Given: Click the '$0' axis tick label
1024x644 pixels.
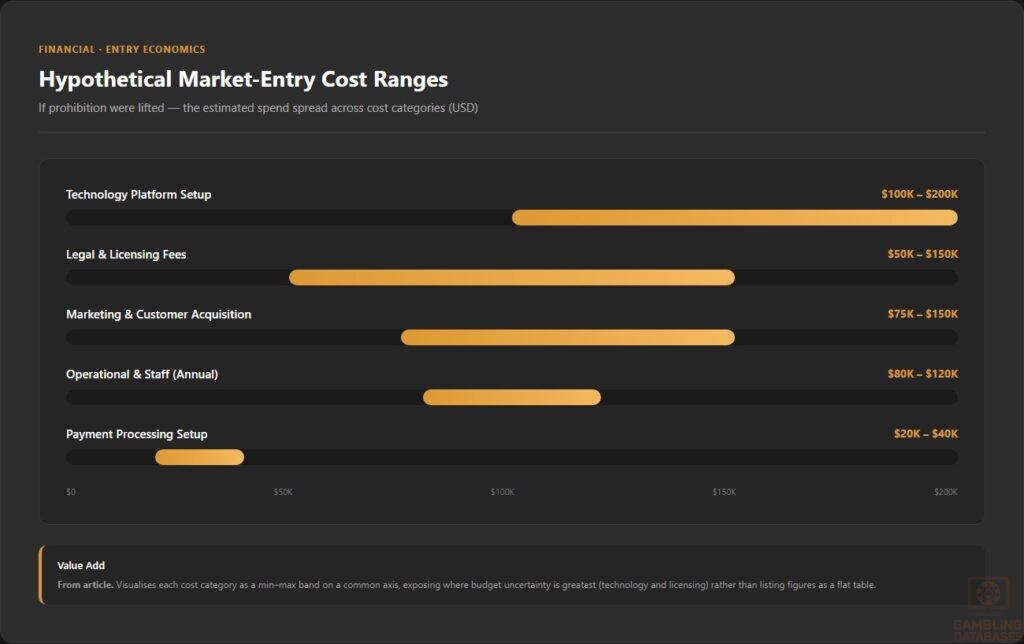Looking at the screenshot, I should [71, 492].
